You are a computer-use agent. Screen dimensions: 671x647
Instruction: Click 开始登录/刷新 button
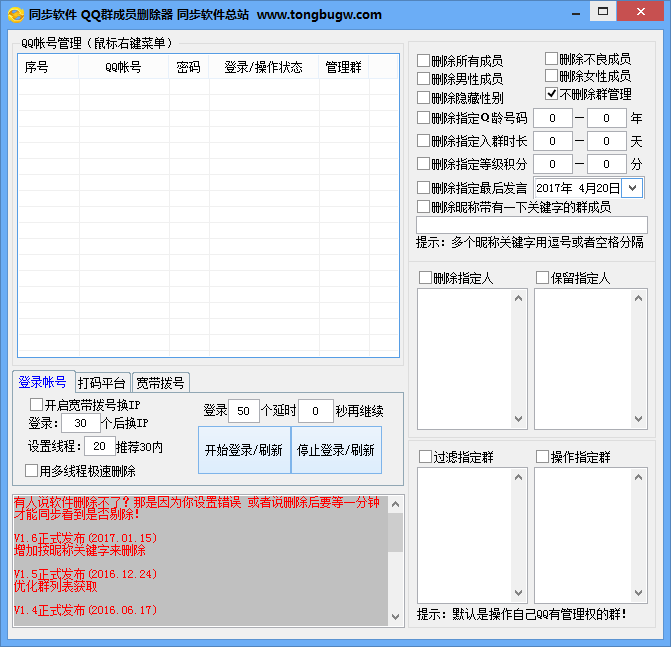pos(244,450)
